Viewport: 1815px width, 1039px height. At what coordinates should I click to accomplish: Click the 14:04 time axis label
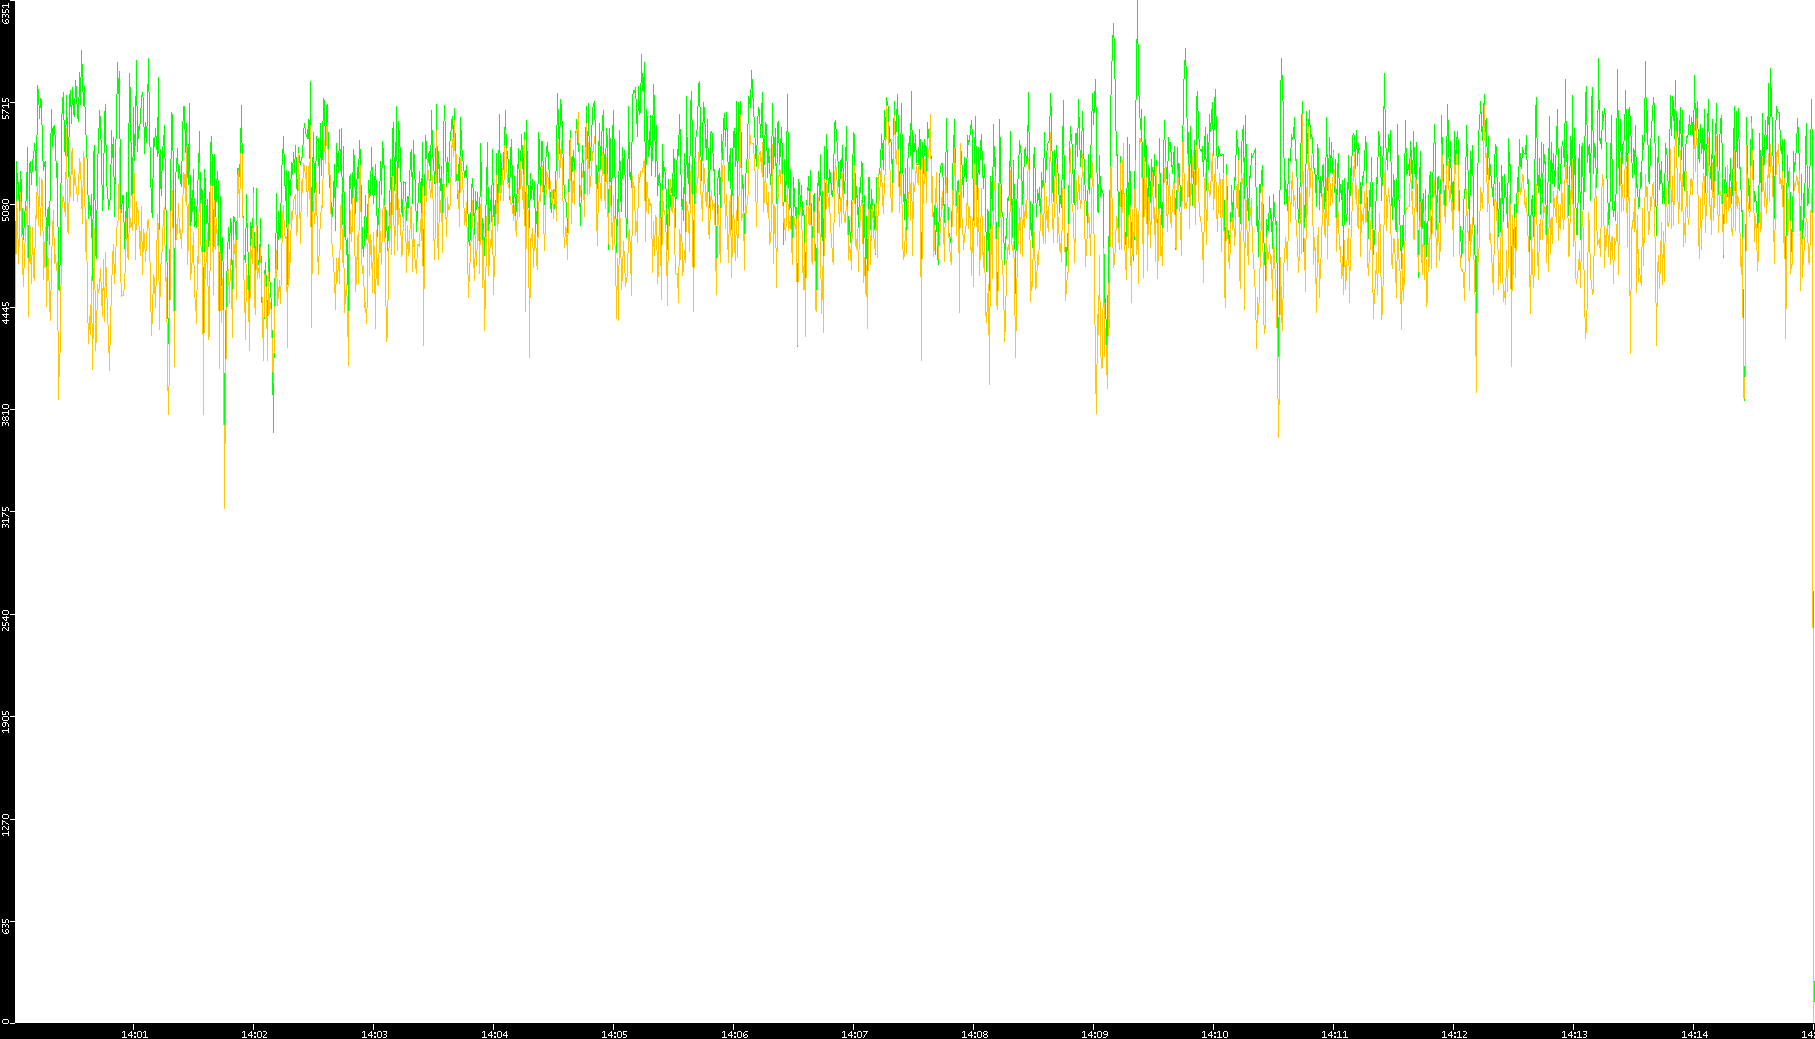click(494, 1034)
